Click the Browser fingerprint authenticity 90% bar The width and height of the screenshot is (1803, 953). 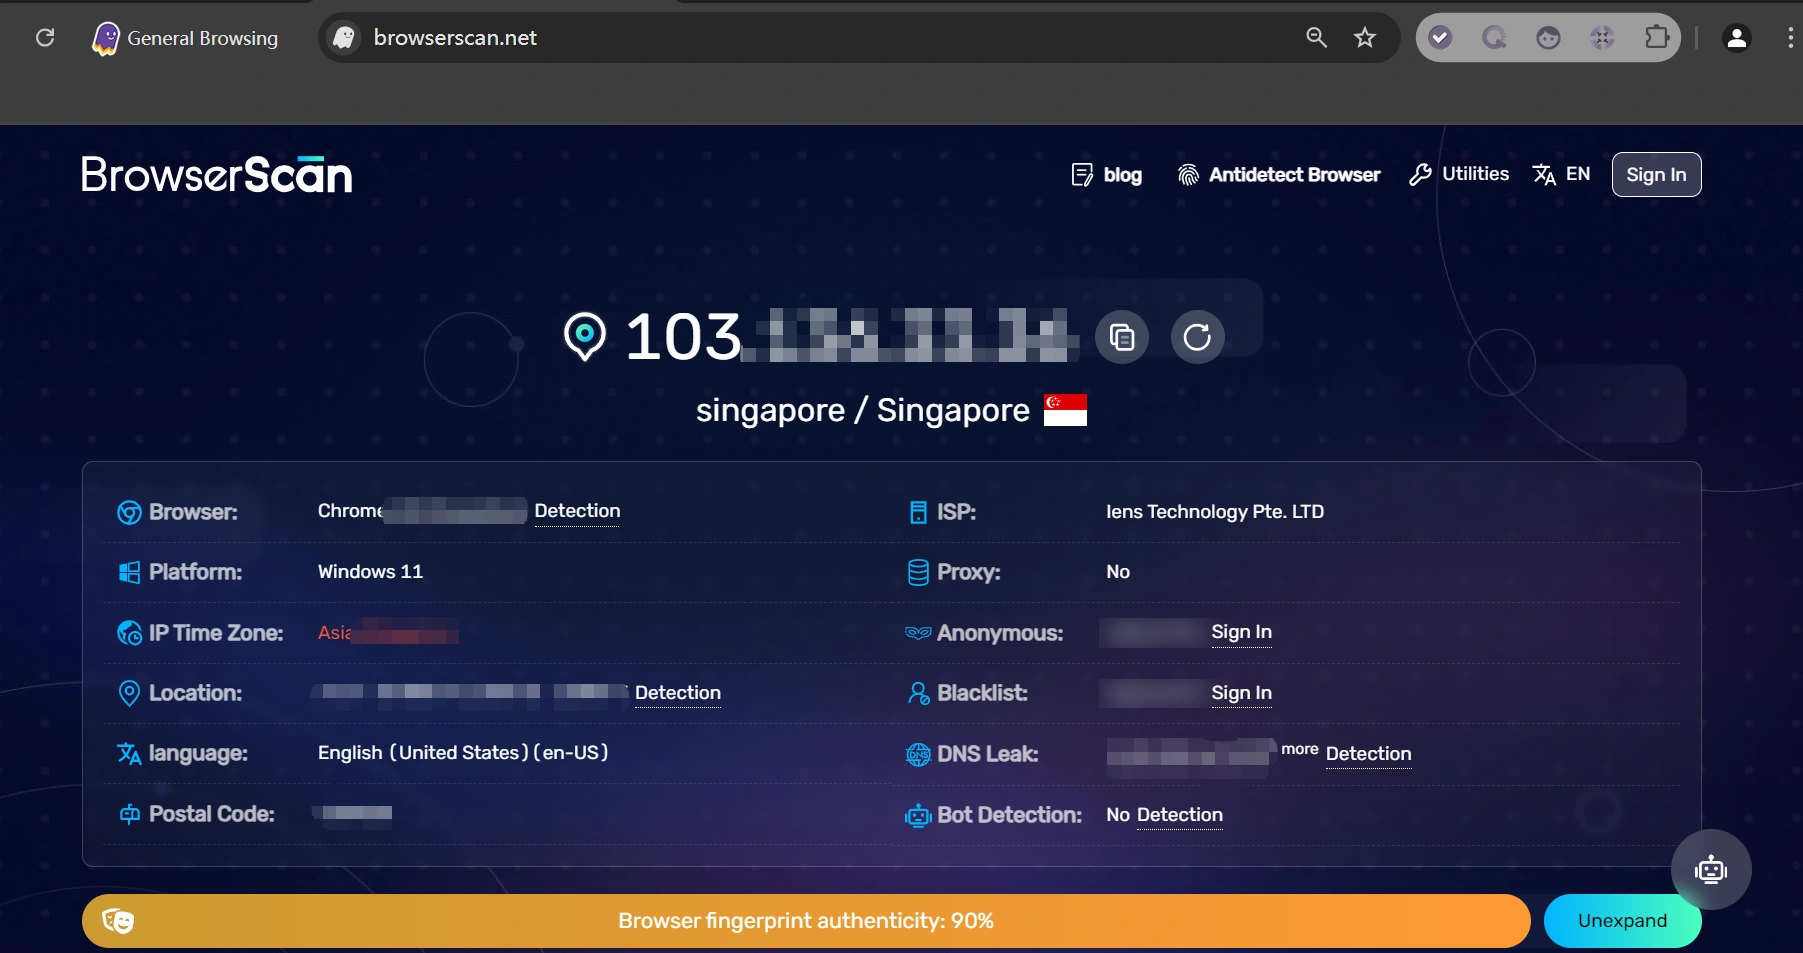(806, 921)
